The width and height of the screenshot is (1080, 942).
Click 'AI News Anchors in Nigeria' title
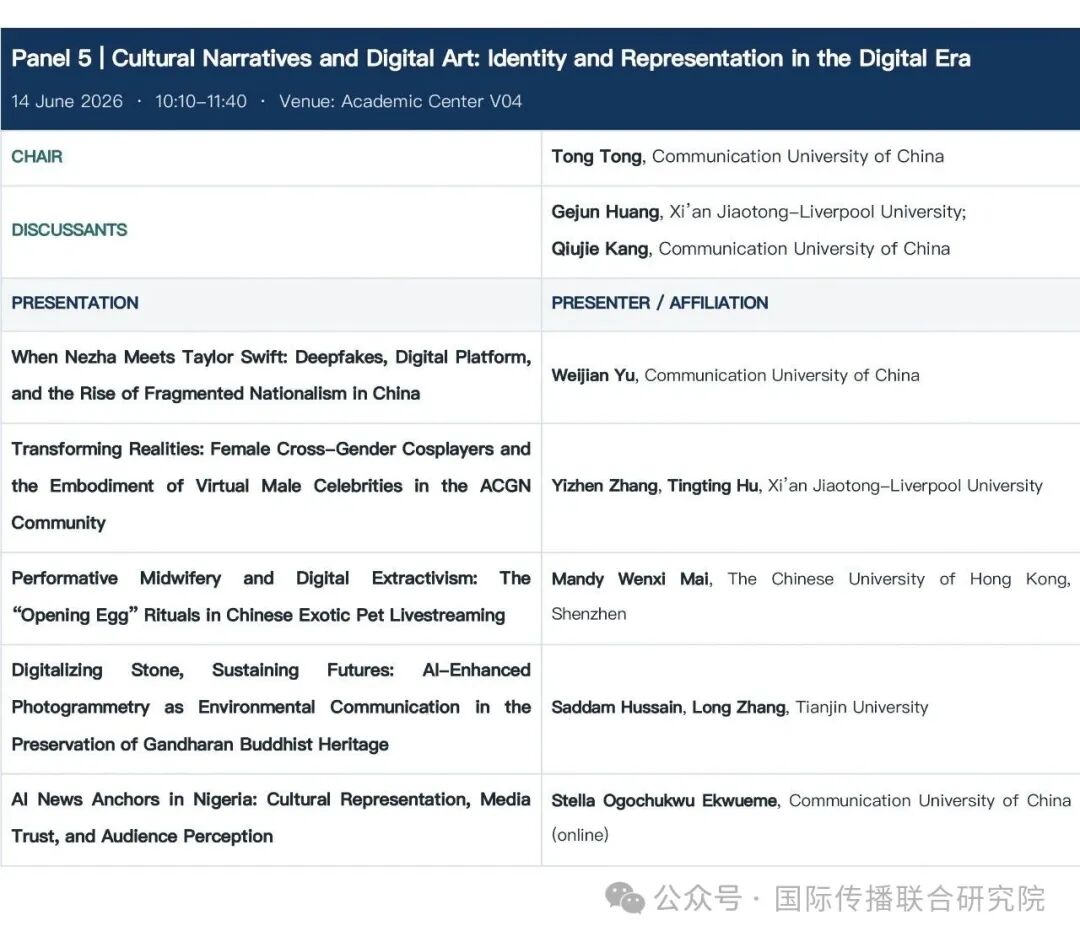pyautogui.click(x=271, y=817)
